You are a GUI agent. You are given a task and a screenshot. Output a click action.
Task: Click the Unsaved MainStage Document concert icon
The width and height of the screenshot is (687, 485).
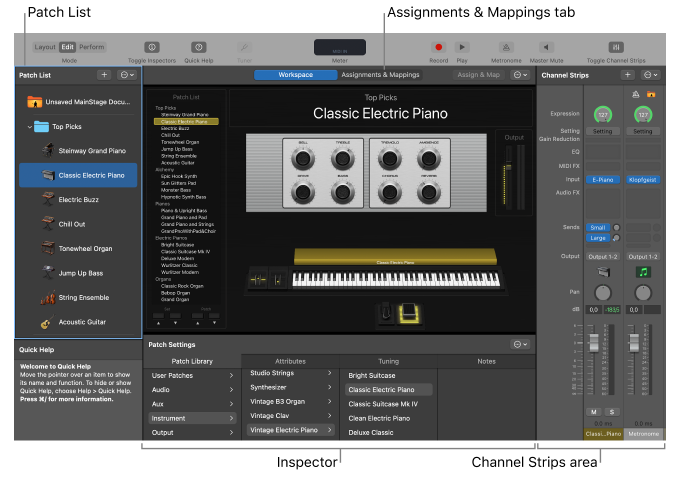tap(35, 102)
